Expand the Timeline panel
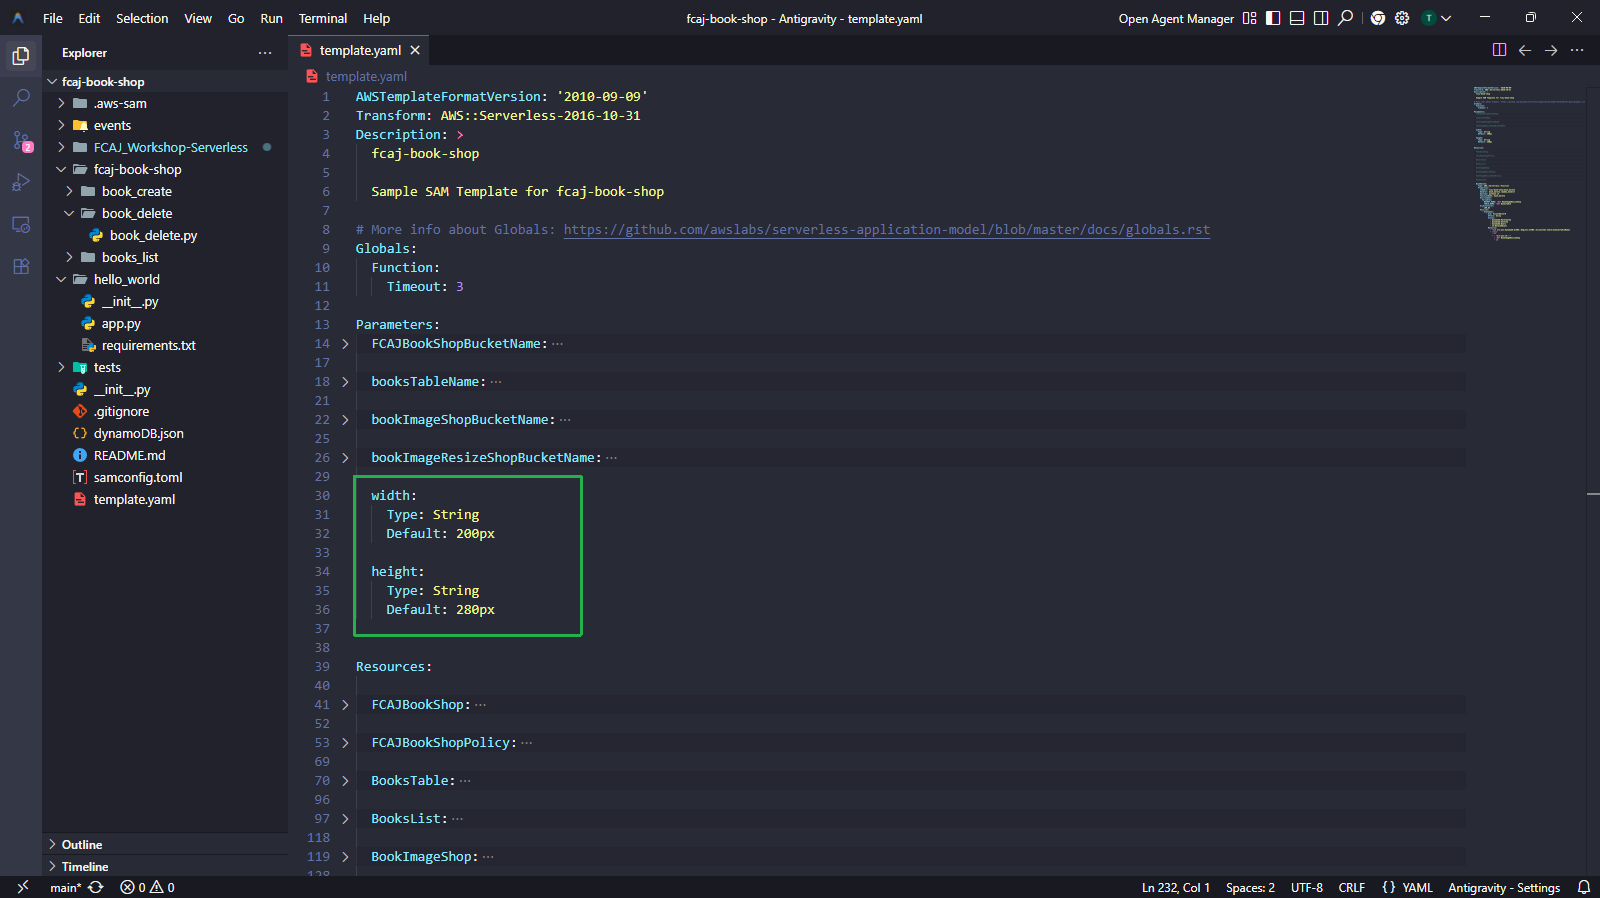The width and height of the screenshot is (1600, 898). [x=165, y=867]
